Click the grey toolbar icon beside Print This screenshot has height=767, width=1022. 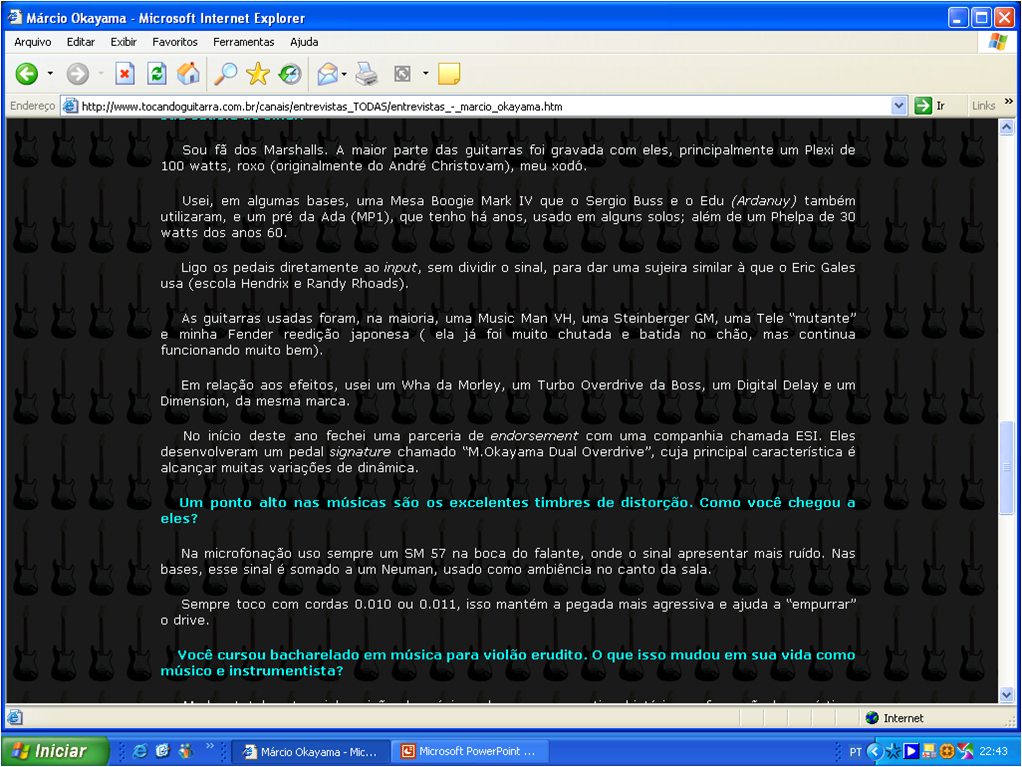point(402,74)
